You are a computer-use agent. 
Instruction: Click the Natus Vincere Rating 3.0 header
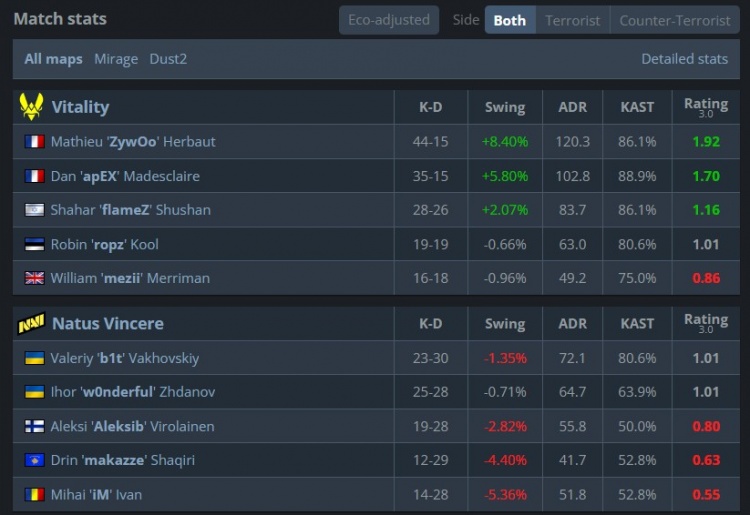(x=705, y=323)
